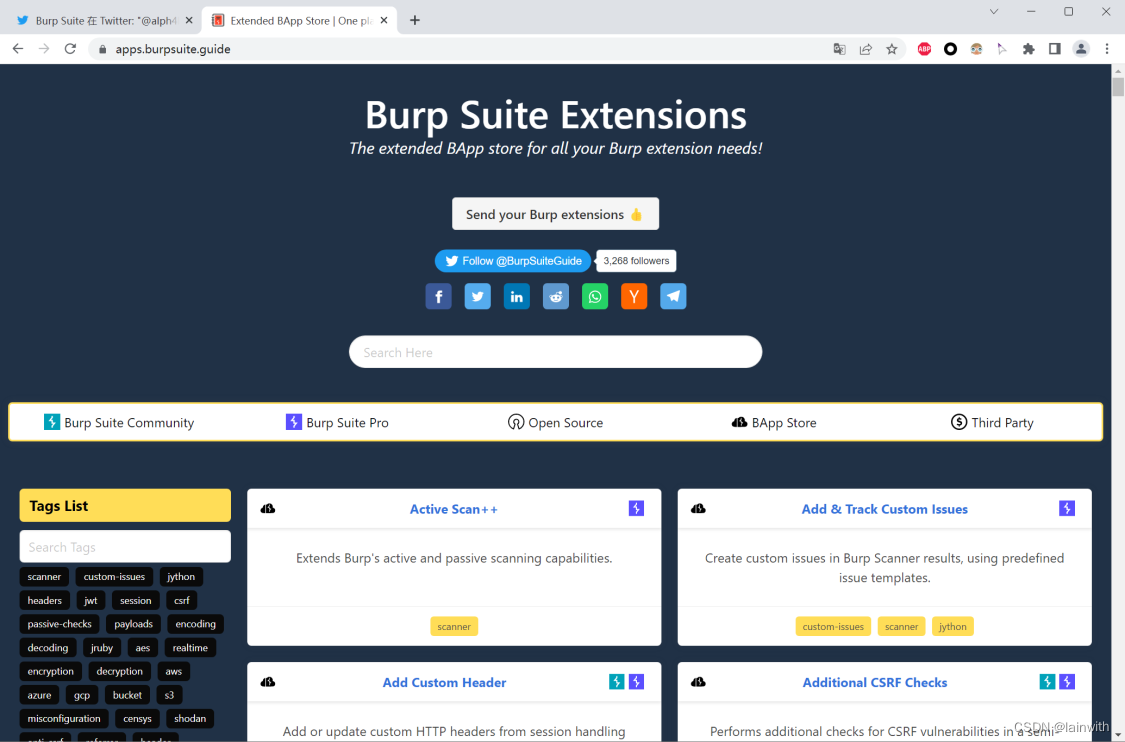Screen dimensions: 1125x742
Task: Select the decryption tag
Action: (119, 671)
